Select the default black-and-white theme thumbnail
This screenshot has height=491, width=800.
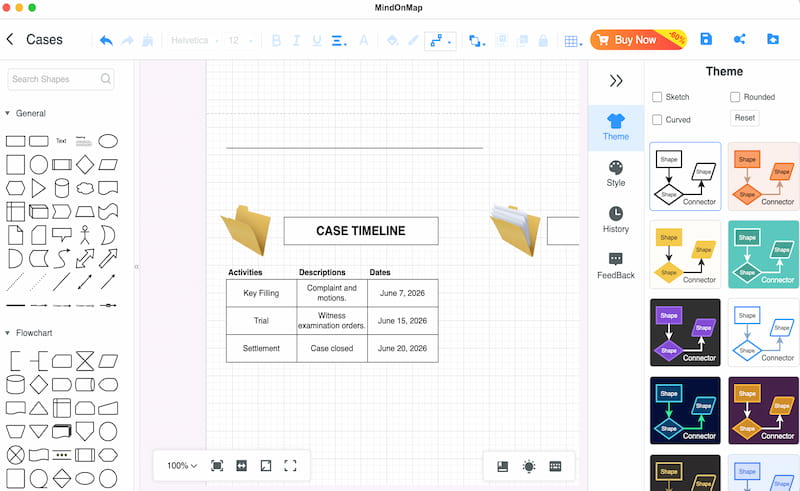click(x=685, y=177)
